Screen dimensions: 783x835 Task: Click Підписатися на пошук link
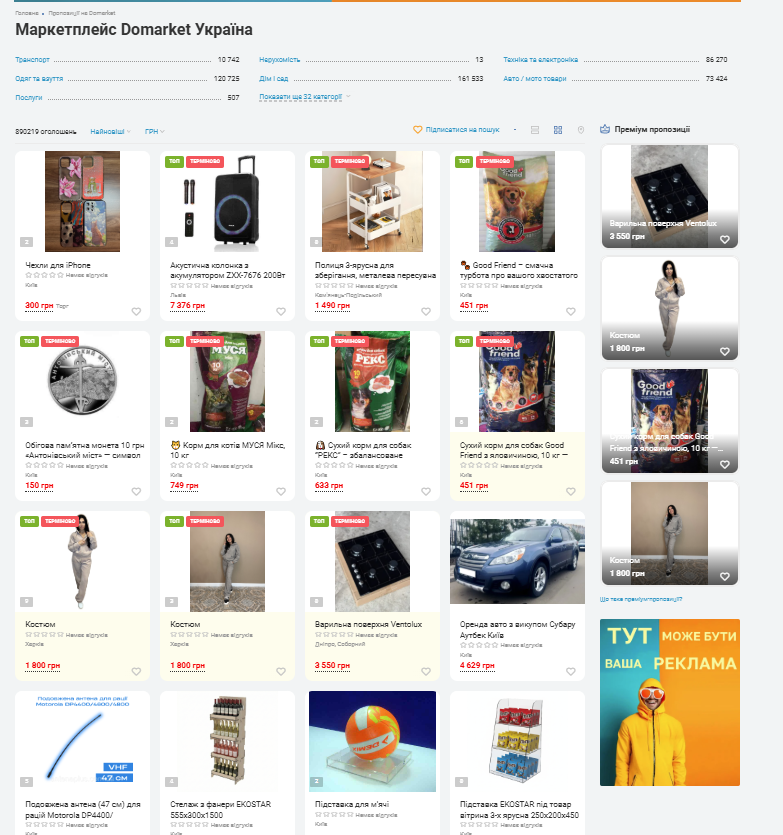tap(462, 129)
